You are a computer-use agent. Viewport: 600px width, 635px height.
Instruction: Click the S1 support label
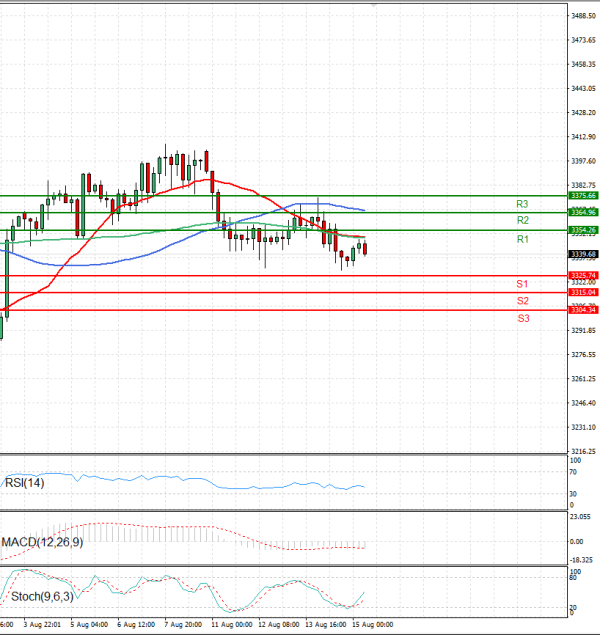pos(522,284)
